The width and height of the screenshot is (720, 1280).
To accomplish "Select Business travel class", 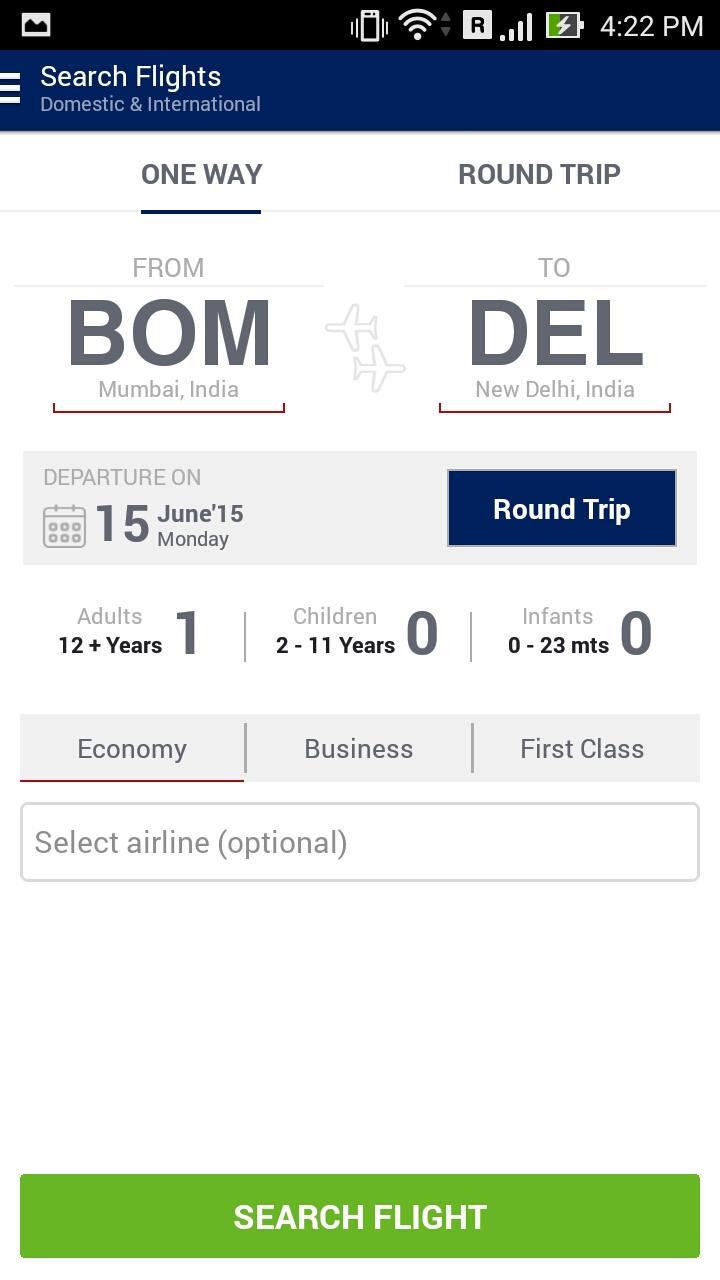I will pyautogui.click(x=359, y=749).
